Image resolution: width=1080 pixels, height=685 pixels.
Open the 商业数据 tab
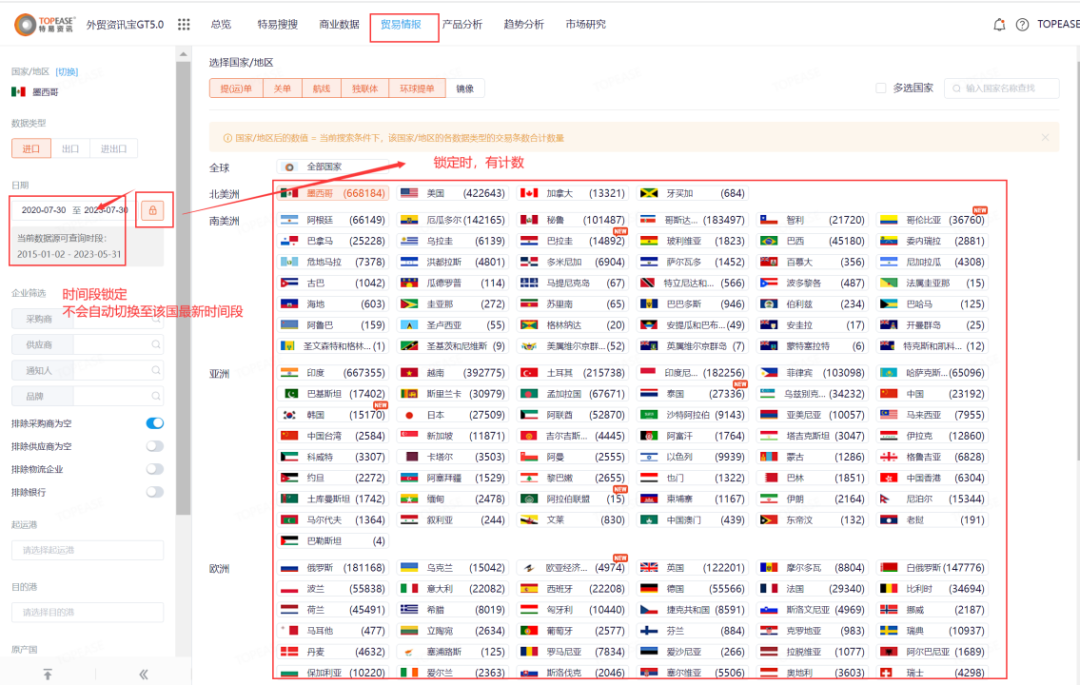(x=339, y=25)
